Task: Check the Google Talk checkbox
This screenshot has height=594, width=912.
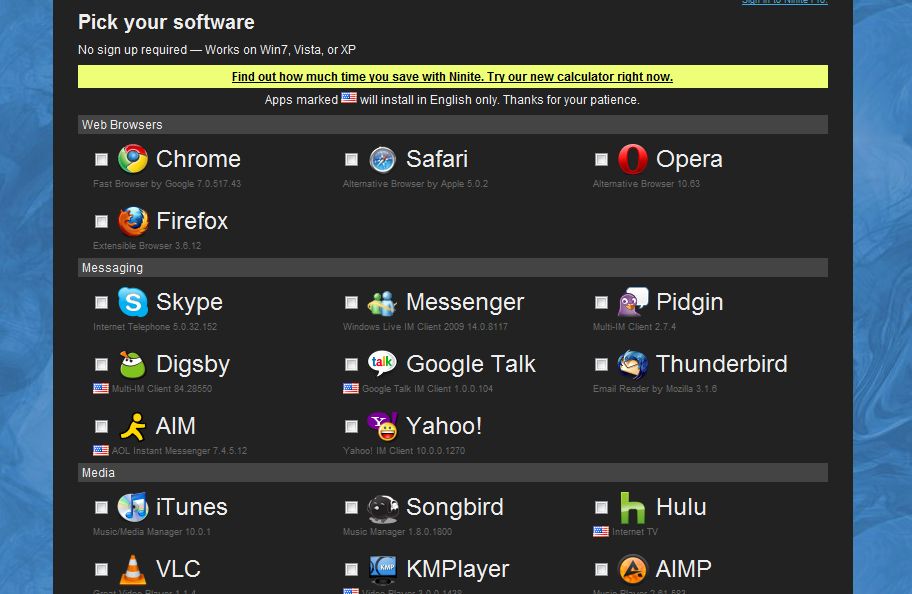Action: [351, 365]
